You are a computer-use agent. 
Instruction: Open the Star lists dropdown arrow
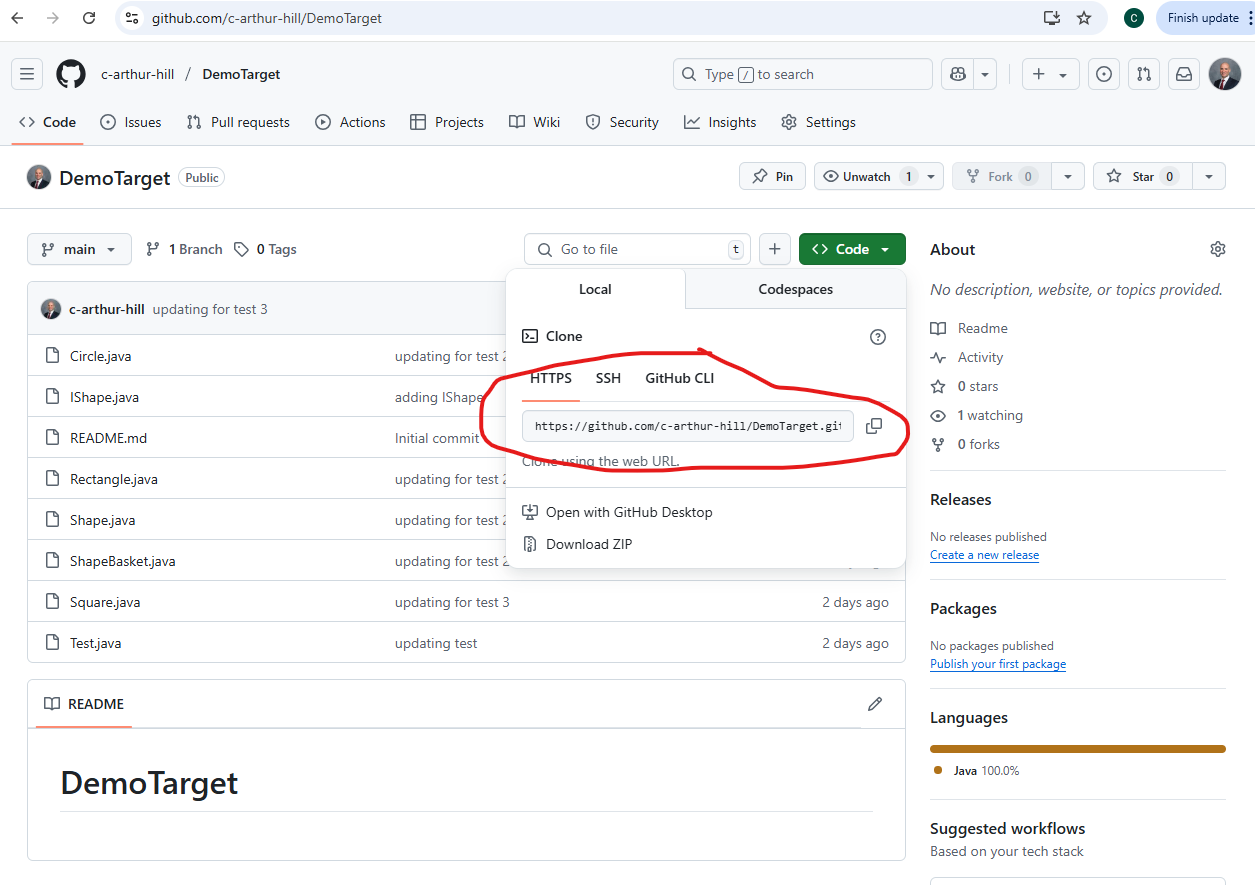click(x=1209, y=177)
